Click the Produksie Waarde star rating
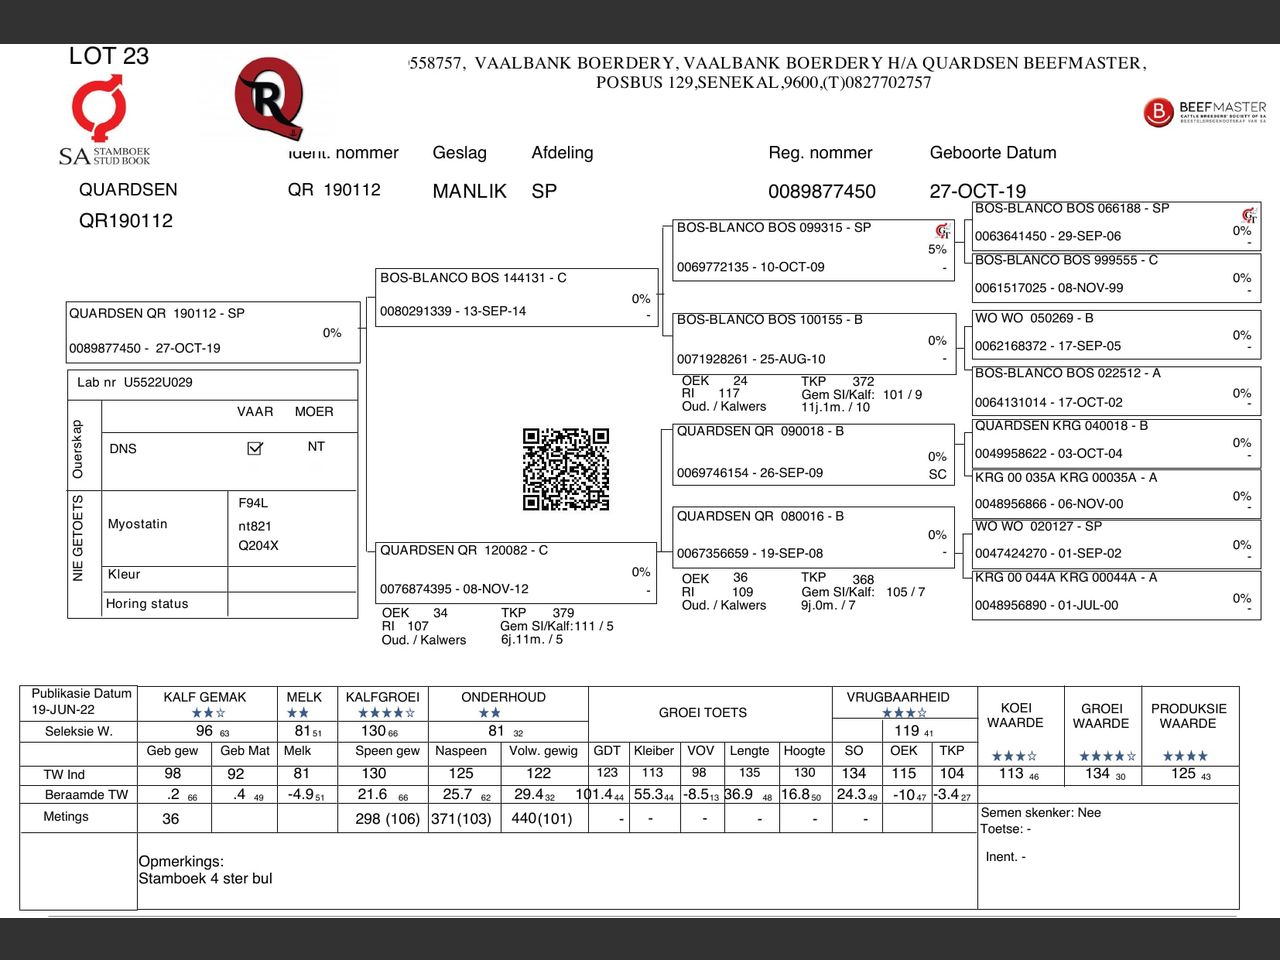1280x960 pixels. [1185, 756]
